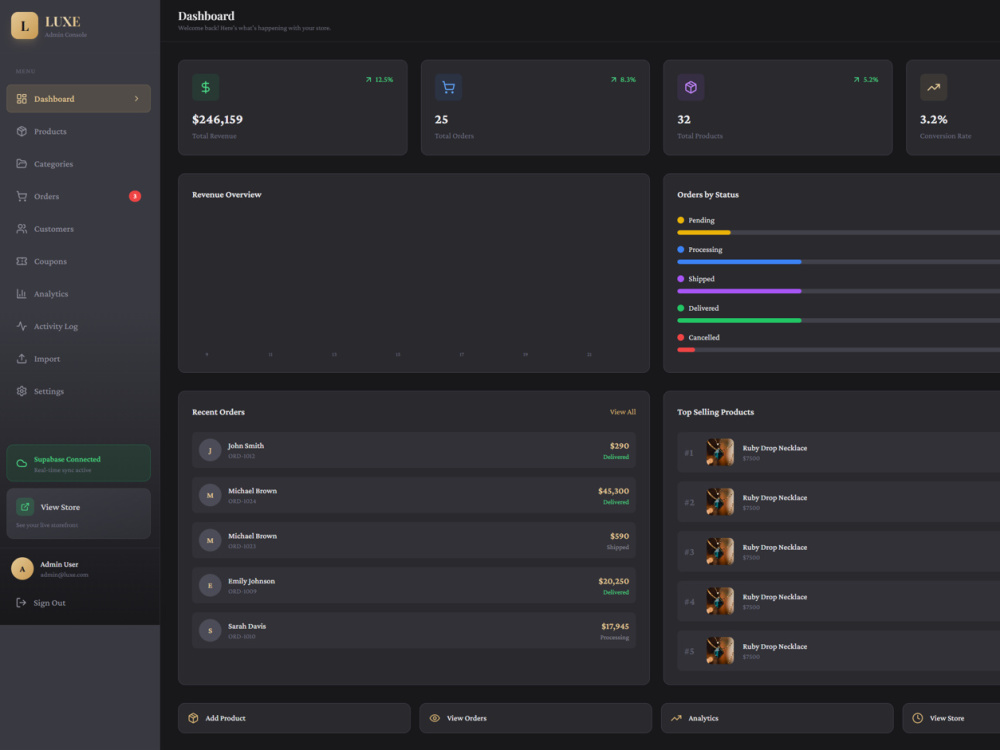Viewport: 1000px width, 750px height.
Task: Open the Import page
Action: (78, 359)
